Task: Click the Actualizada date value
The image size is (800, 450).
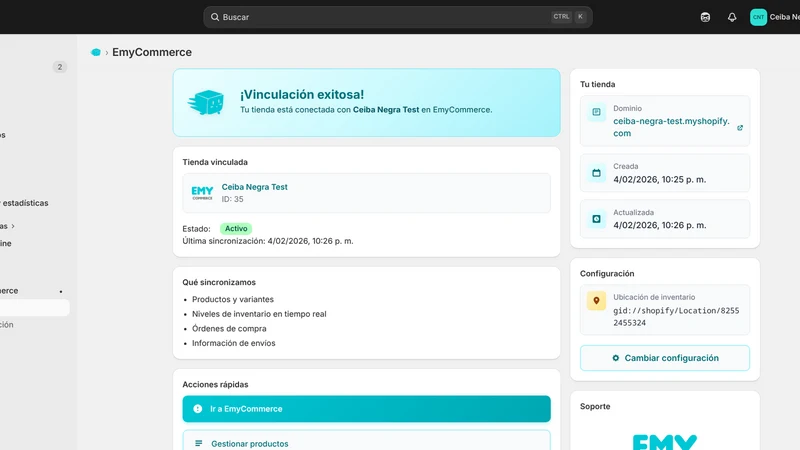Action: click(x=660, y=225)
